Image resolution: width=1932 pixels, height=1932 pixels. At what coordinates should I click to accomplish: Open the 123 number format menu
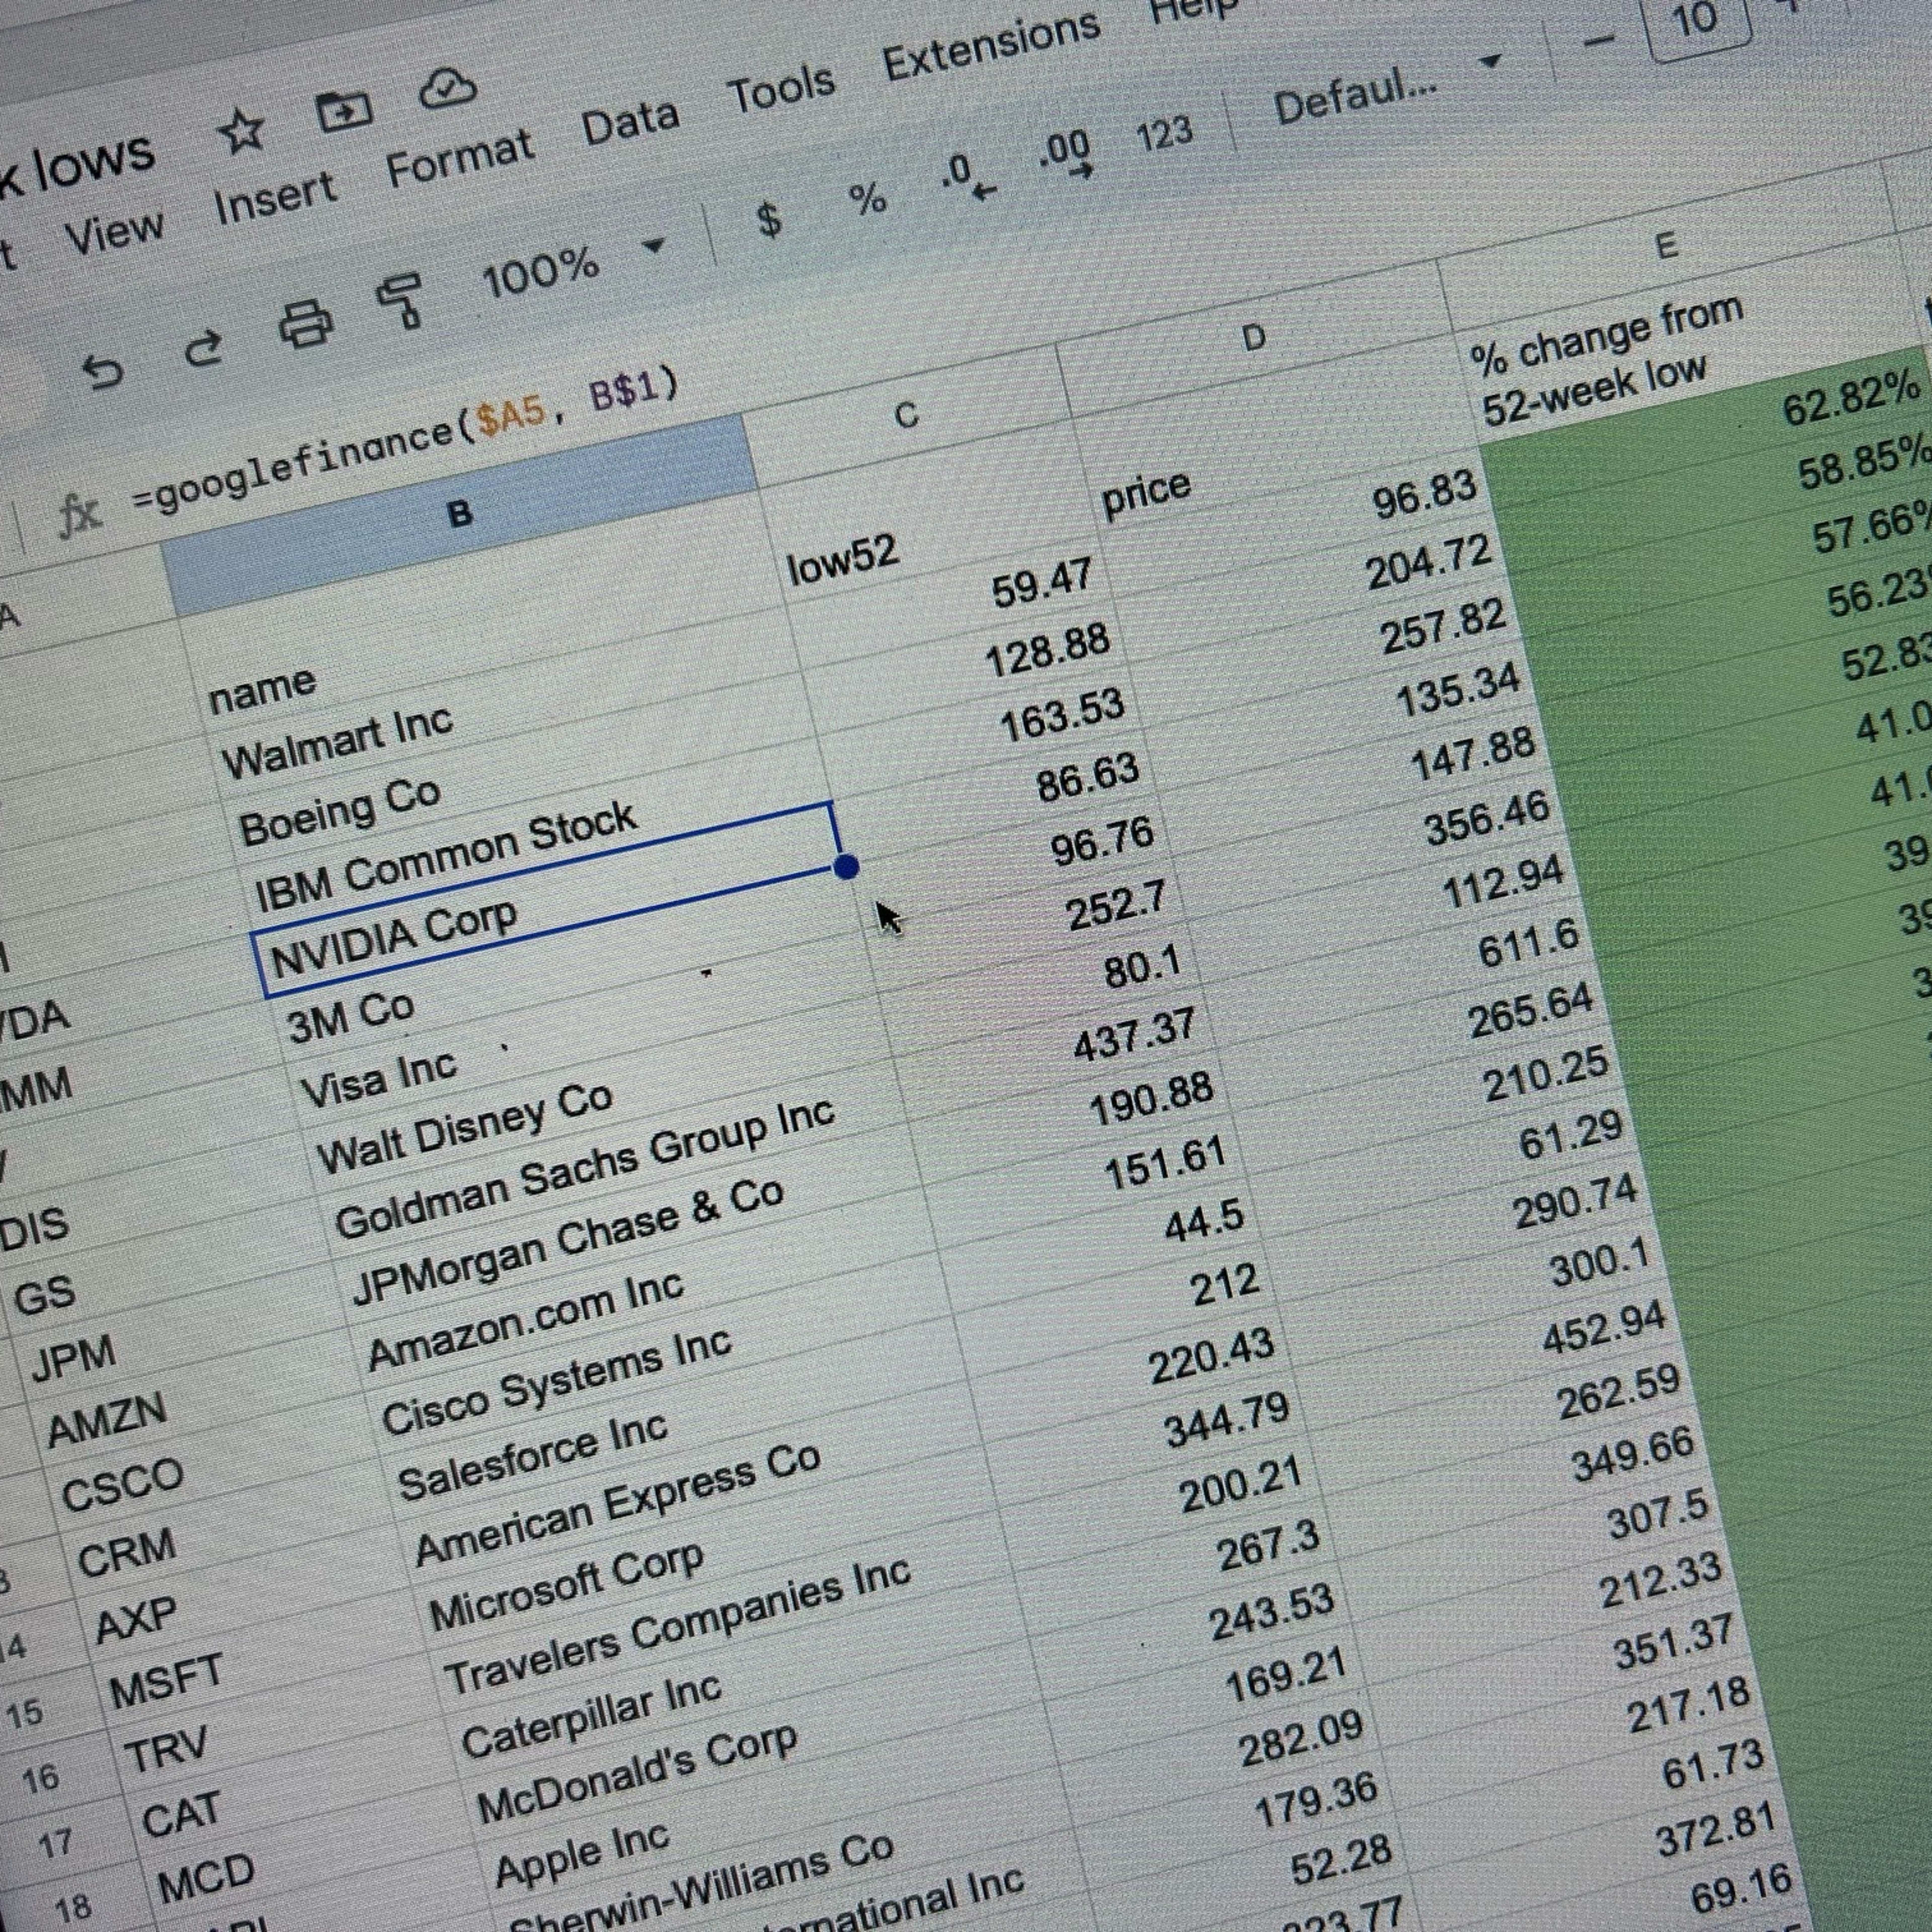click(1164, 135)
